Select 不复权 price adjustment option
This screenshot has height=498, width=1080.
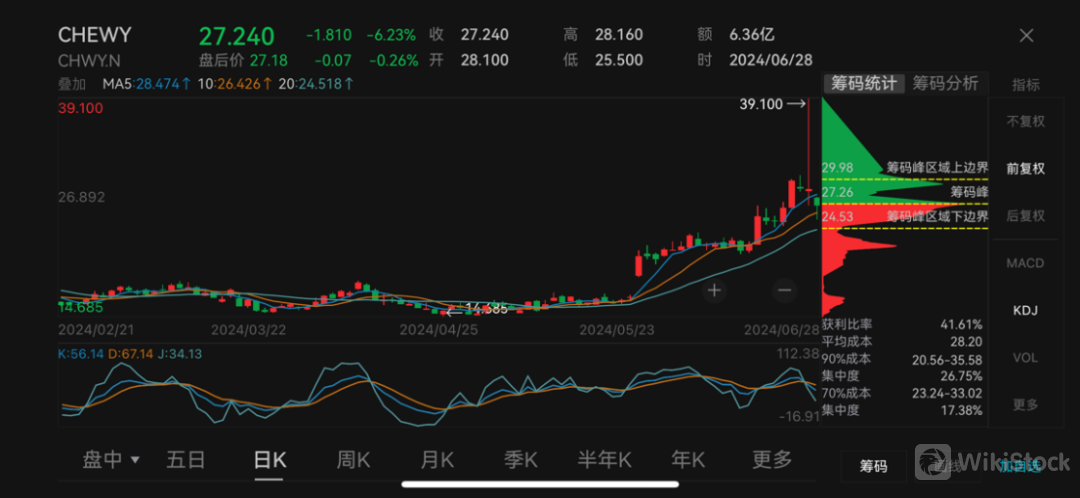click(x=1025, y=121)
